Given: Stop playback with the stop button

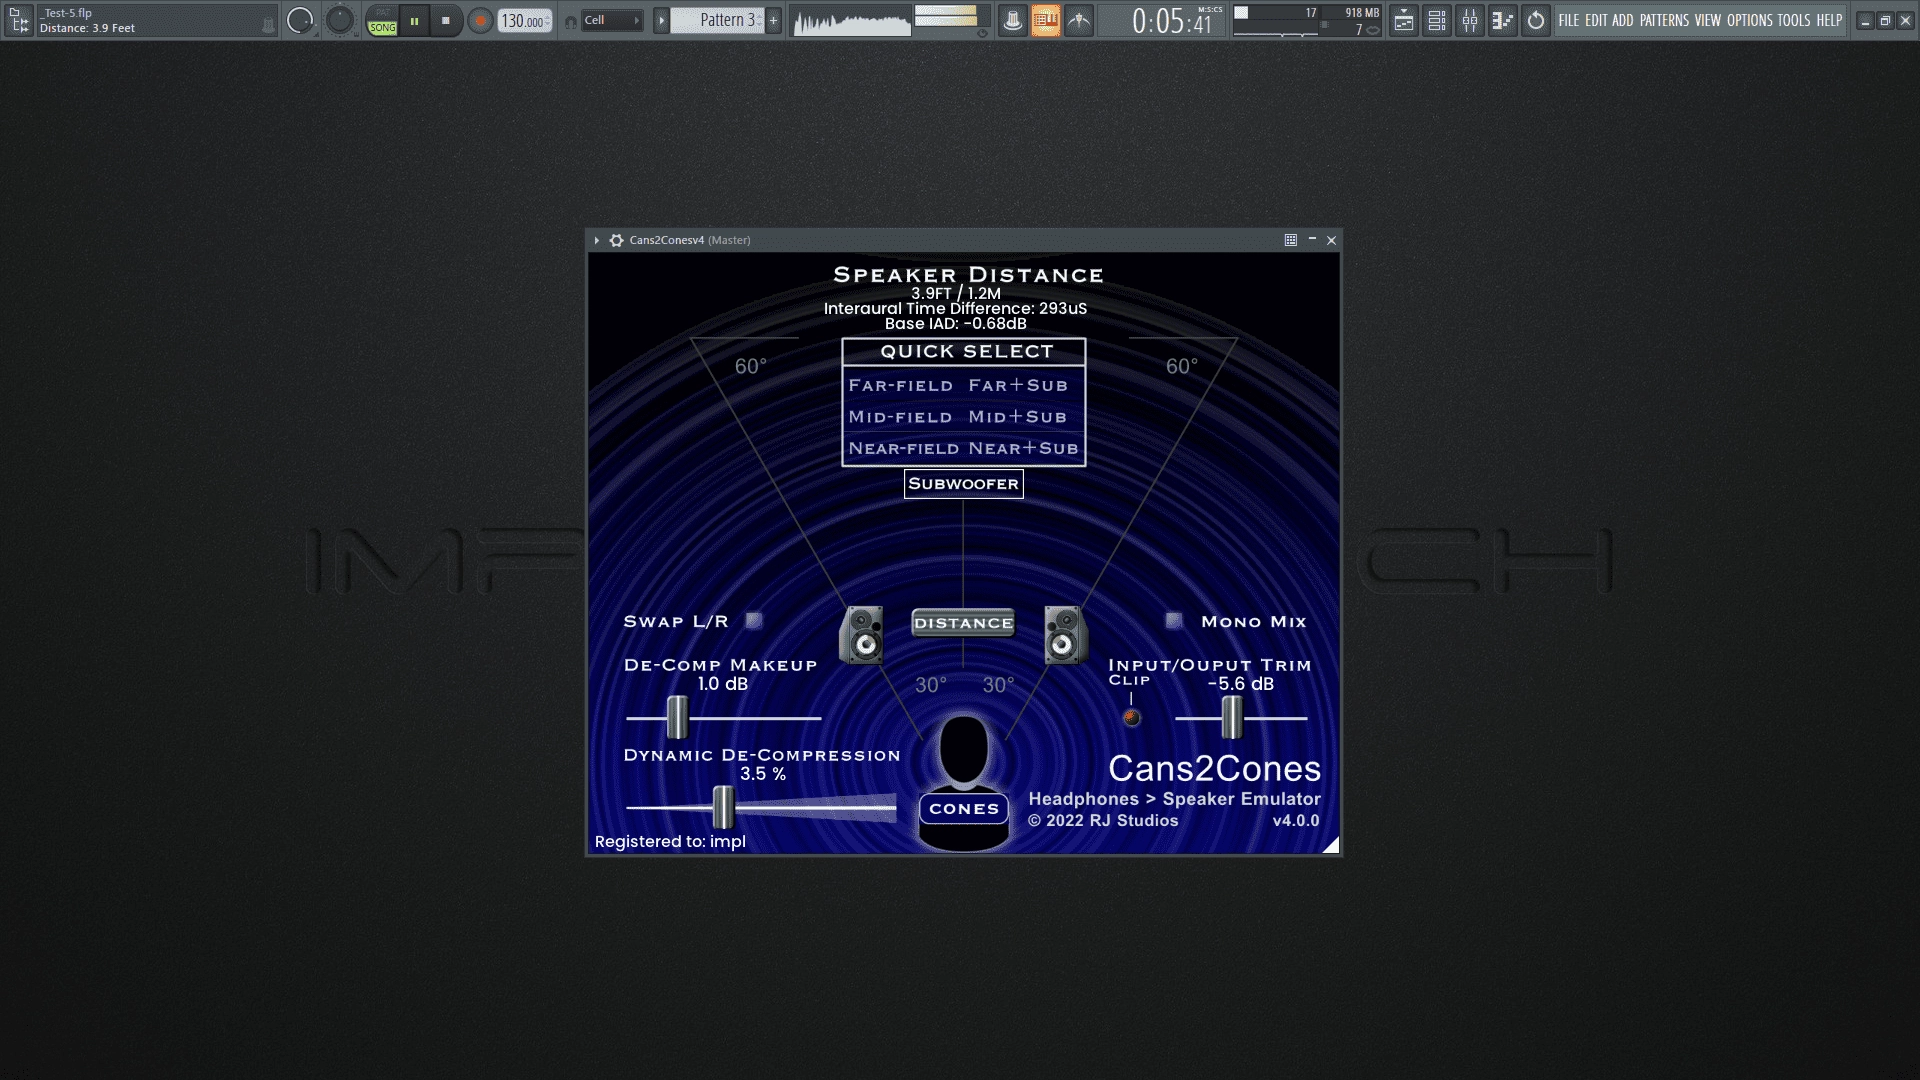Looking at the screenshot, I should coord(446,20).
